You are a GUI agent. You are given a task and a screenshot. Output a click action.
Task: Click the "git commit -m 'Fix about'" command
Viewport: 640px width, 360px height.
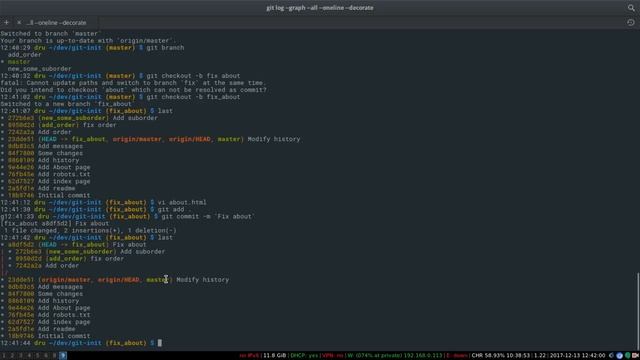point(208,216)
